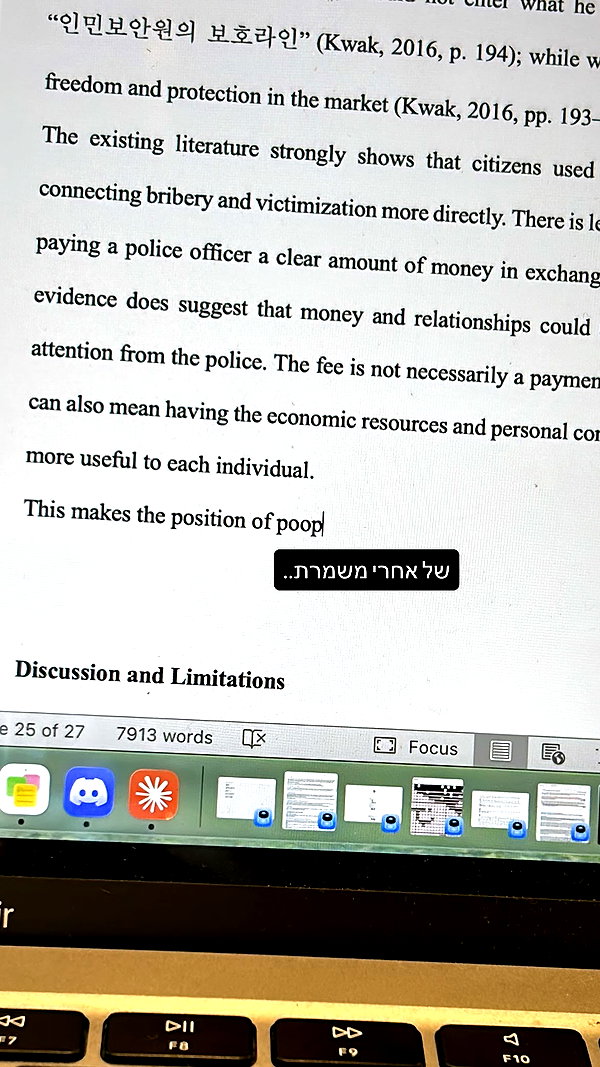Open Discord from the Dock
This screenshot has height=1067, width=600.
tap(88, 792)
